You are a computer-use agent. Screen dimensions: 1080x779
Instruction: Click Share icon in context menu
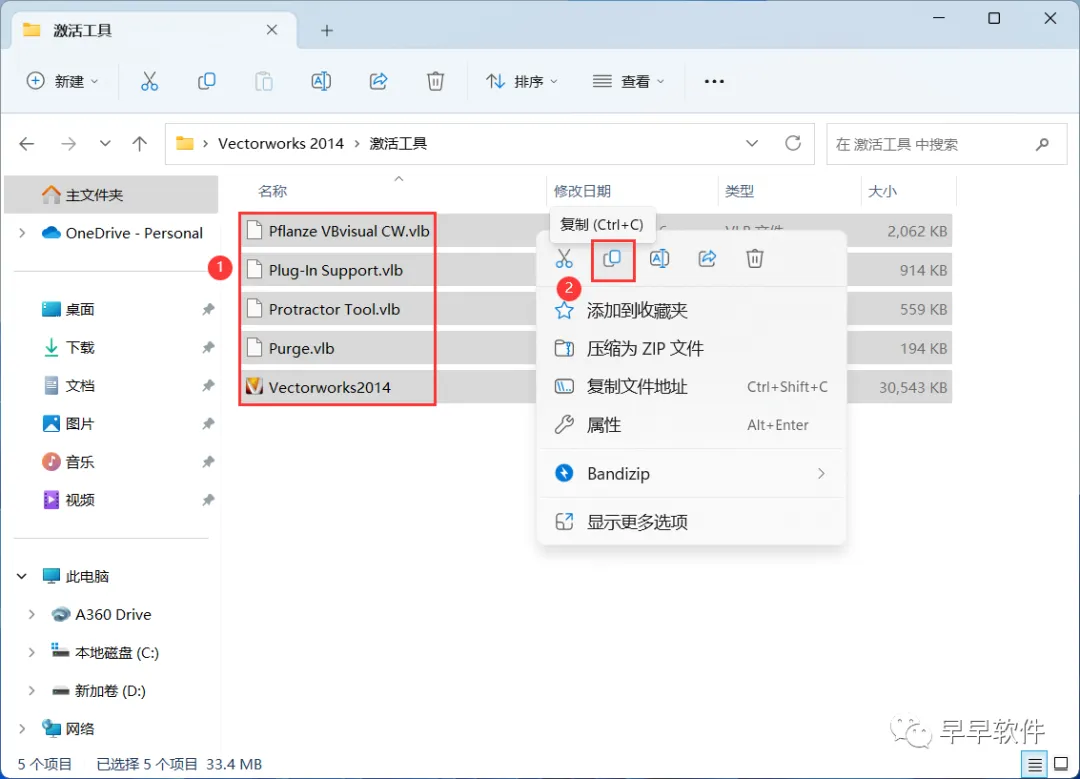707,259
